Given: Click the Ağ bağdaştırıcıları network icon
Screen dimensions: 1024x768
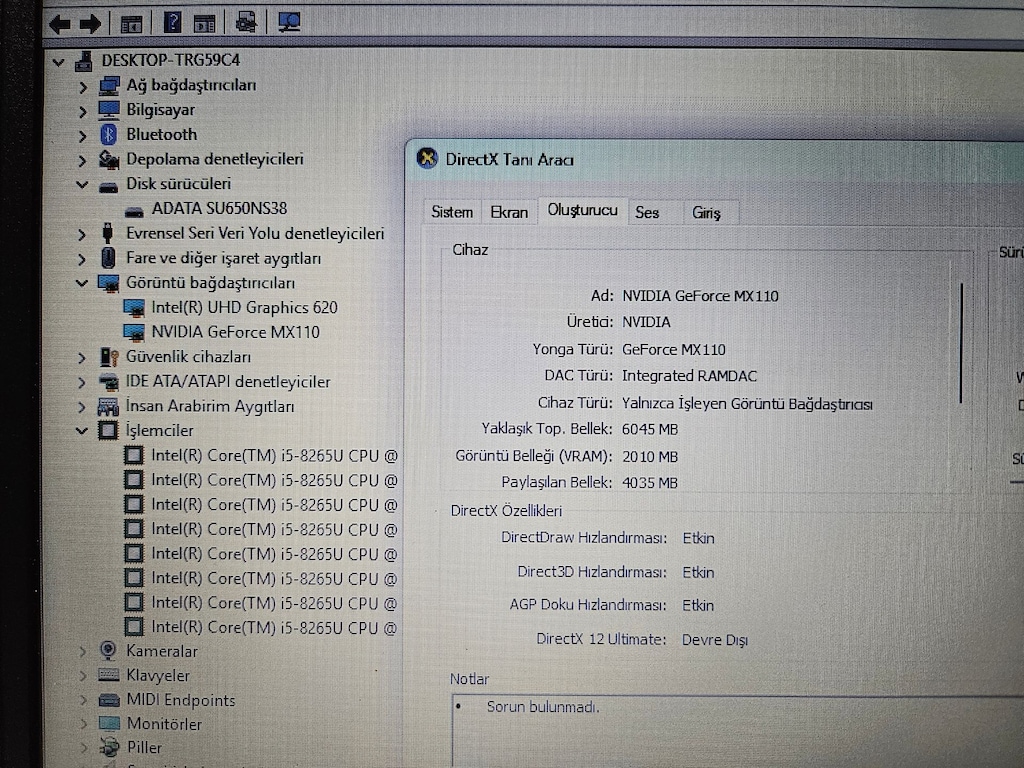Looking at the screenshot, I should point(108,86).
